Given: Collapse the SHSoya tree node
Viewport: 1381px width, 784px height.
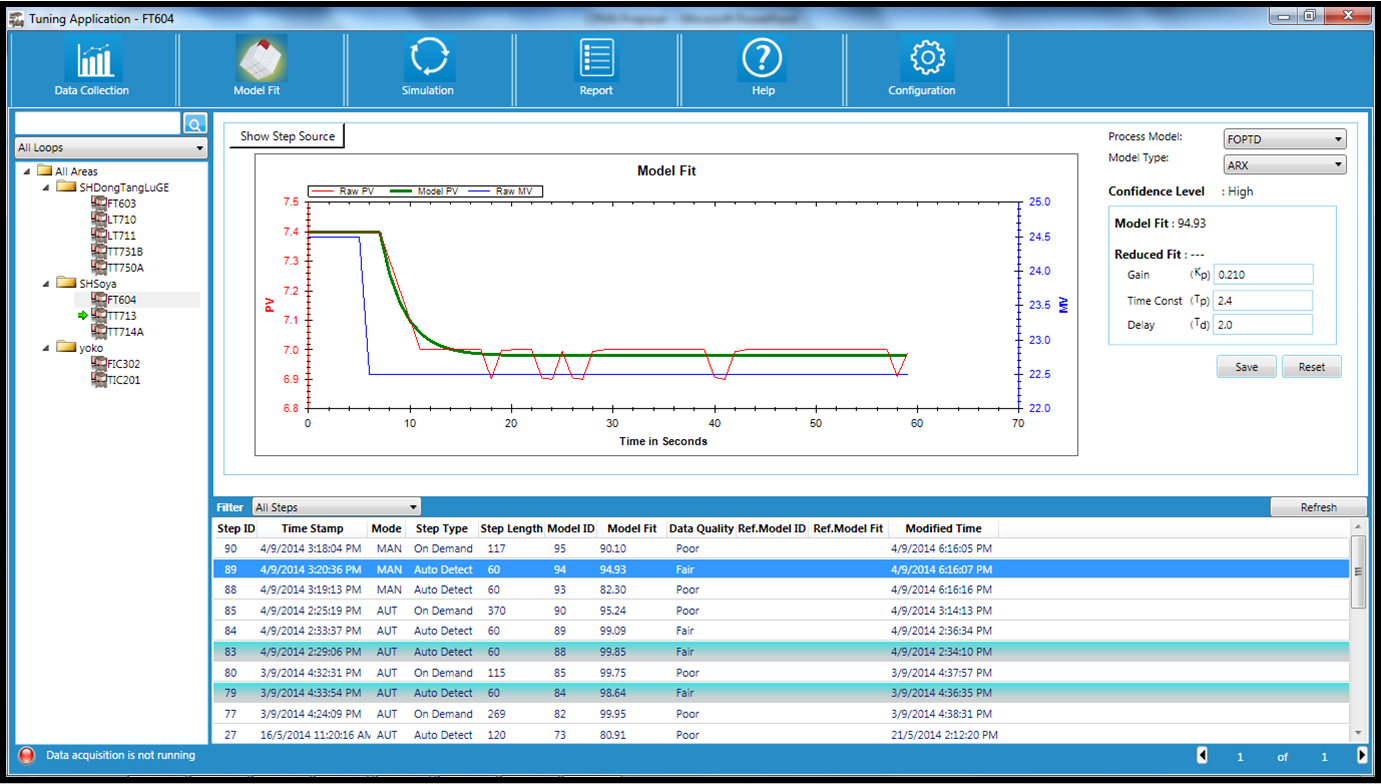Looking at the screenshot, I should click(46, 283).
